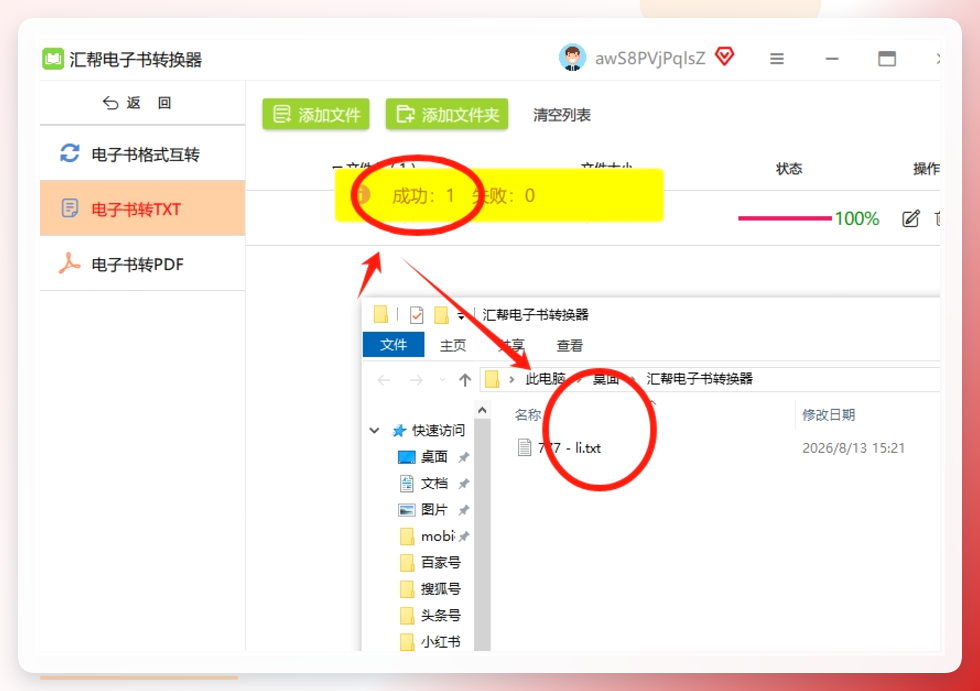Click the 汇帮电子书转换器 app logo
The height and width of the screenshot is (691, 980).
pos(53,59)
